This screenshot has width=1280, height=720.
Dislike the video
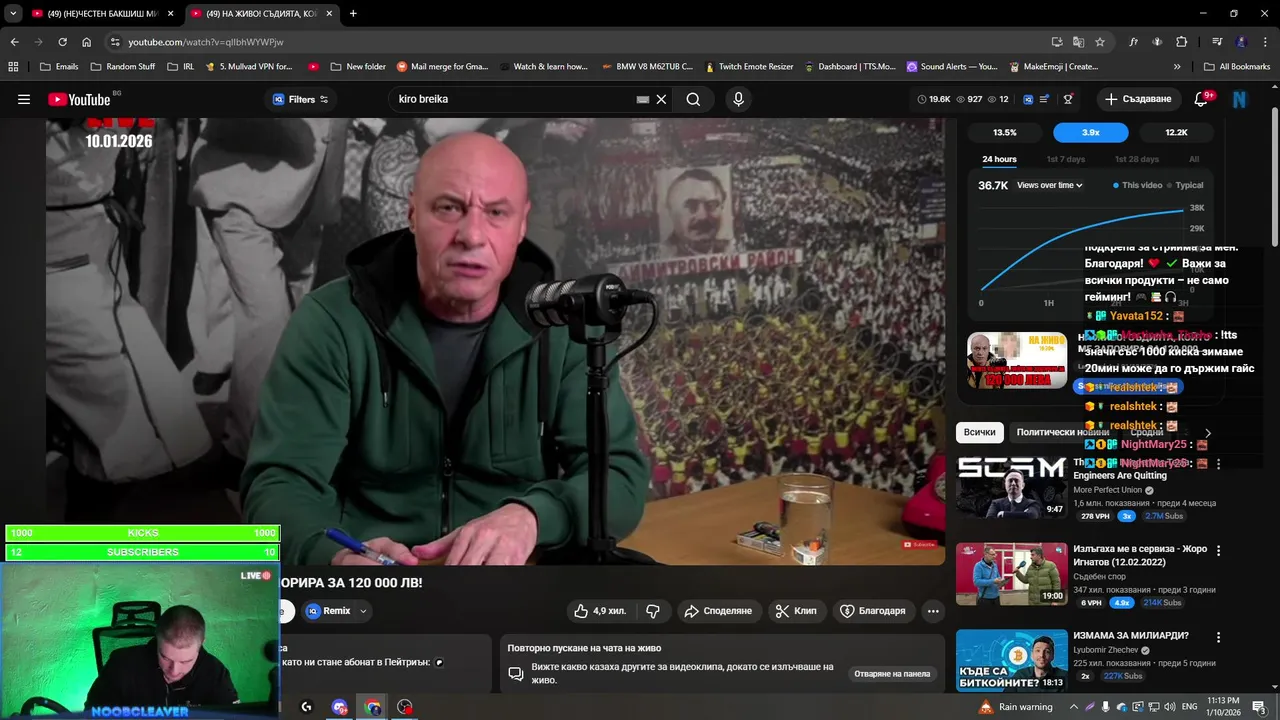(x=653, y=611)
